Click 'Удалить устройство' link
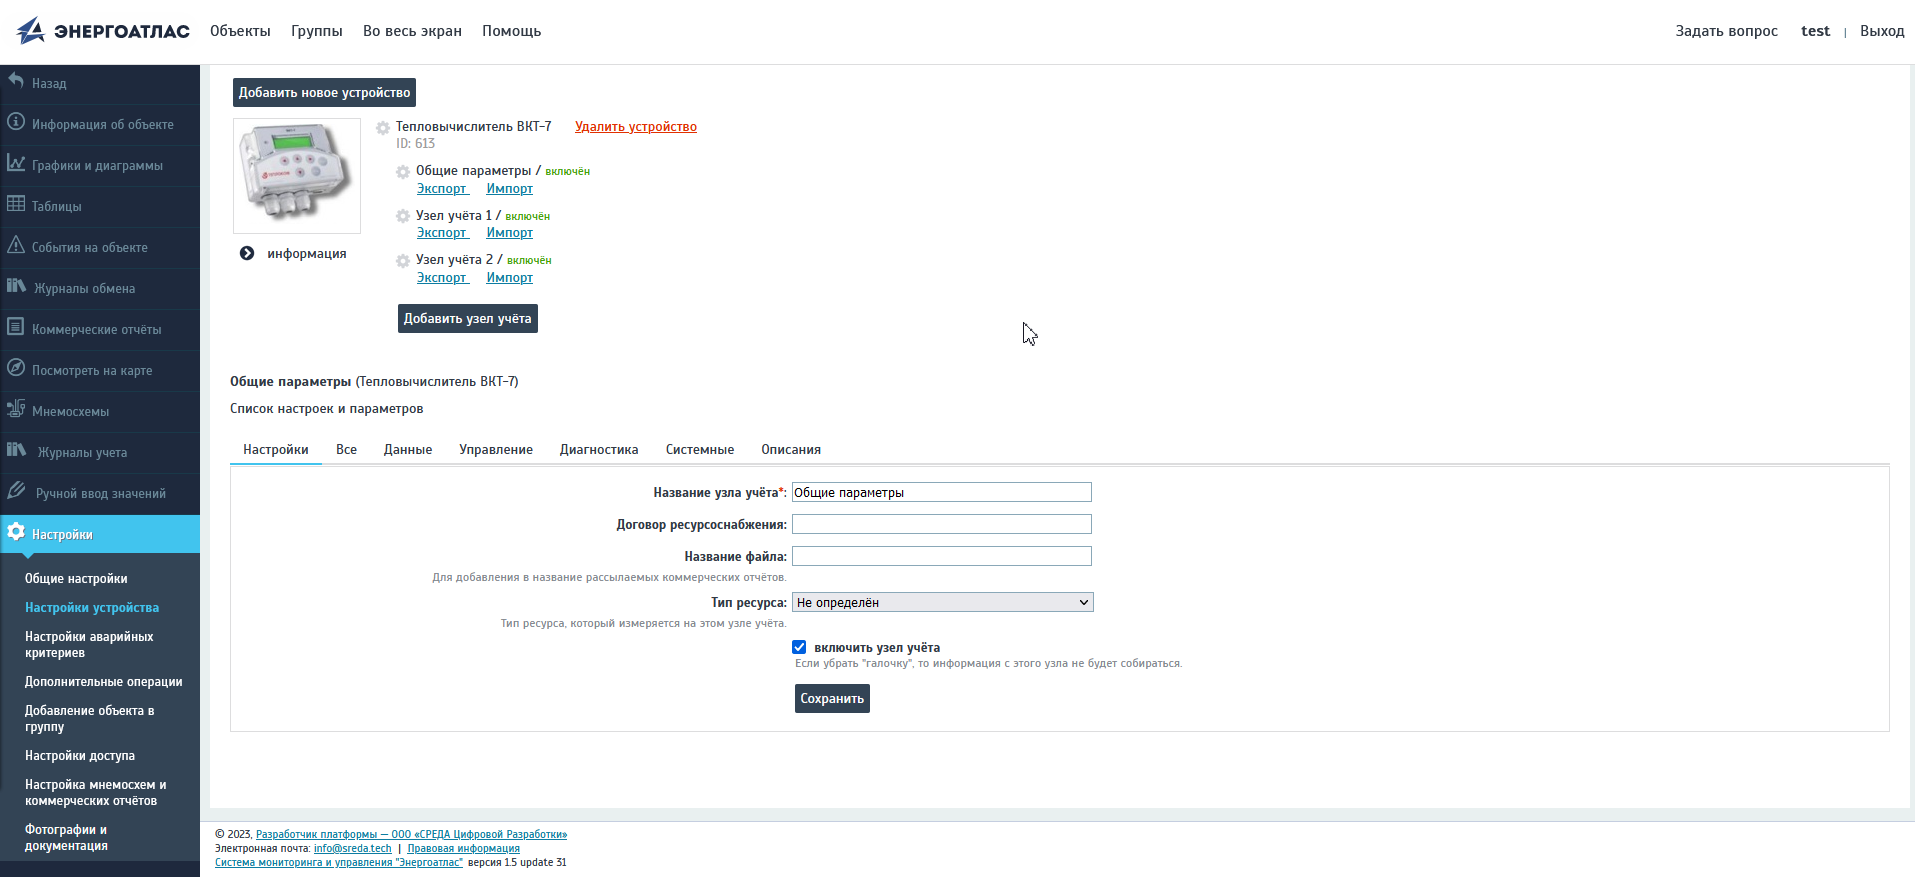The width and height of the screenshot is (1915, 877). pyautogui.click(x=635, y=127)
